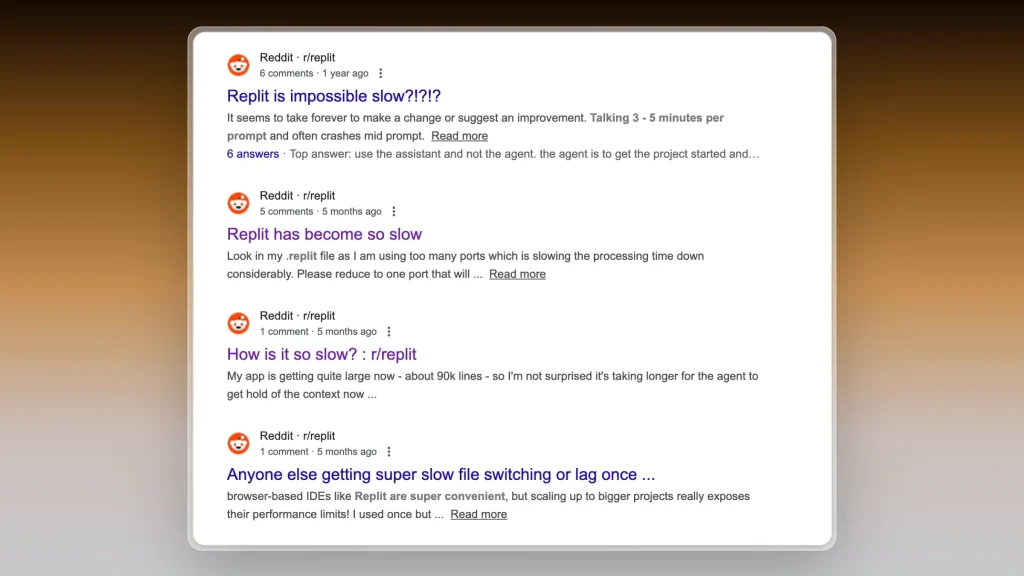The height and width of the screenshot is (576, 1024).
Task: Click 'Reddit · r/replit' source above '5 comments'
Action: click(x=297, y=196)
